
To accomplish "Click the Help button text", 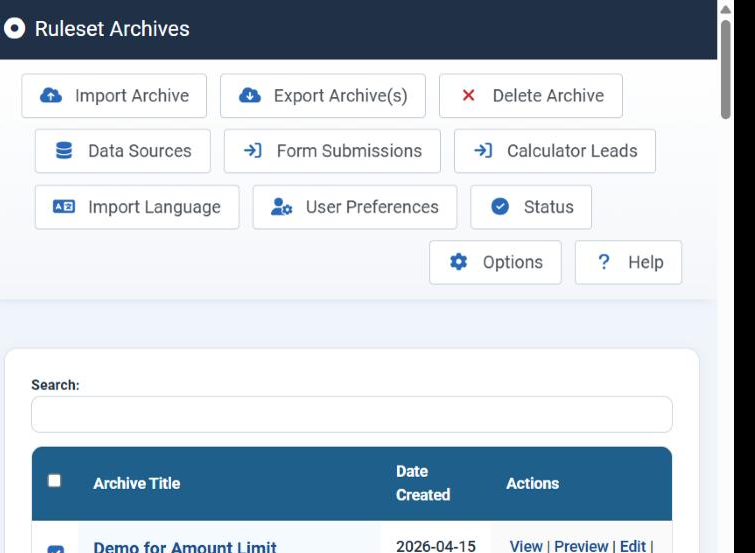I will tap(646, 263).
